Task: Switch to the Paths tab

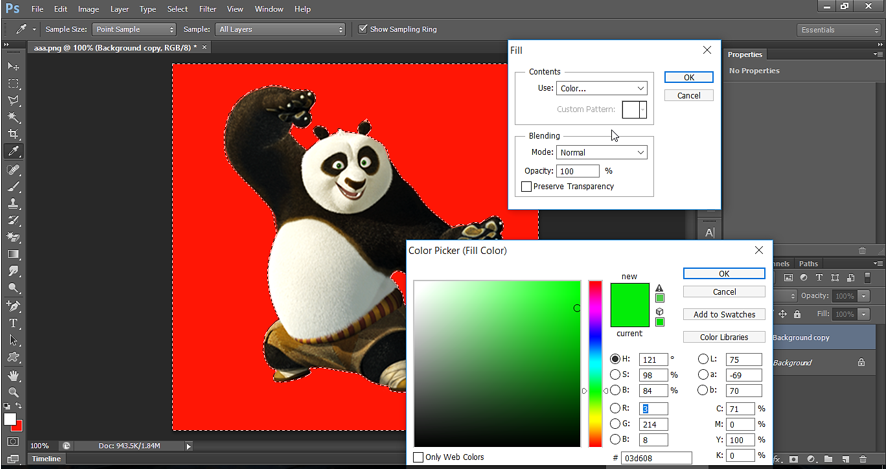Action: pos(808,263)
